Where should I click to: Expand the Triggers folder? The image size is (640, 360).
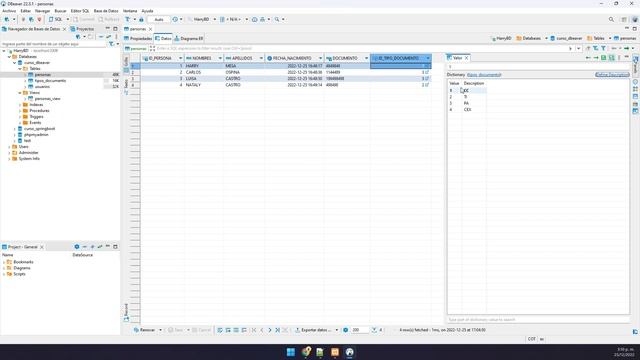[x=20, y=117]
